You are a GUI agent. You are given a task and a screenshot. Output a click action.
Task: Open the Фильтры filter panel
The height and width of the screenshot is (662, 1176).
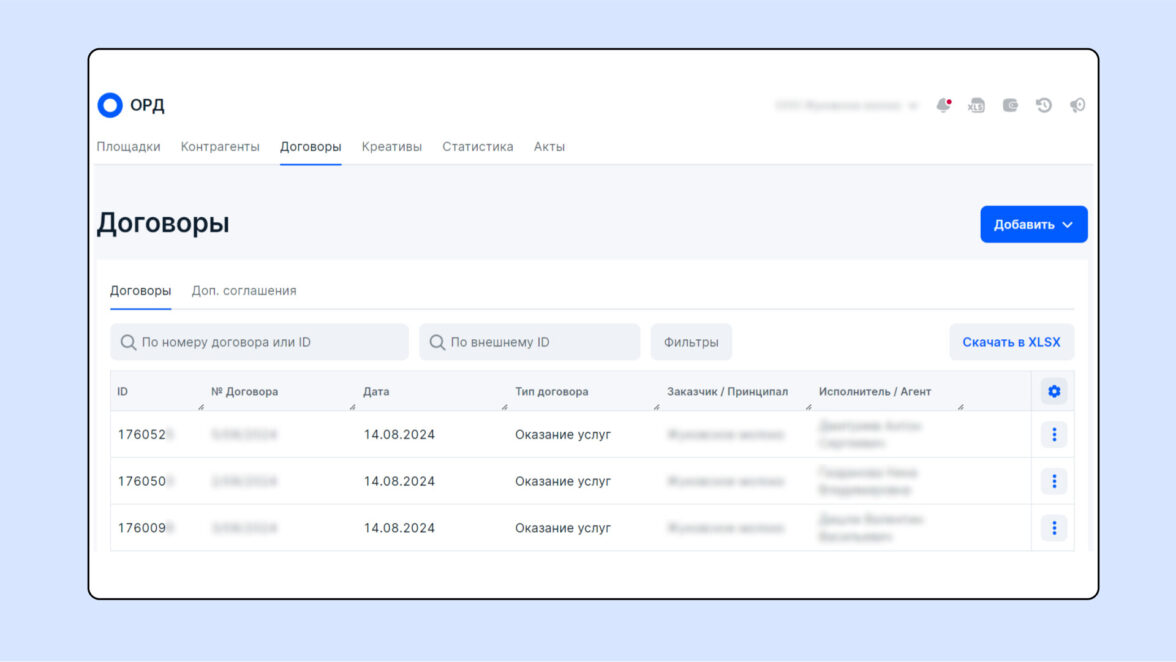point(691,342)
